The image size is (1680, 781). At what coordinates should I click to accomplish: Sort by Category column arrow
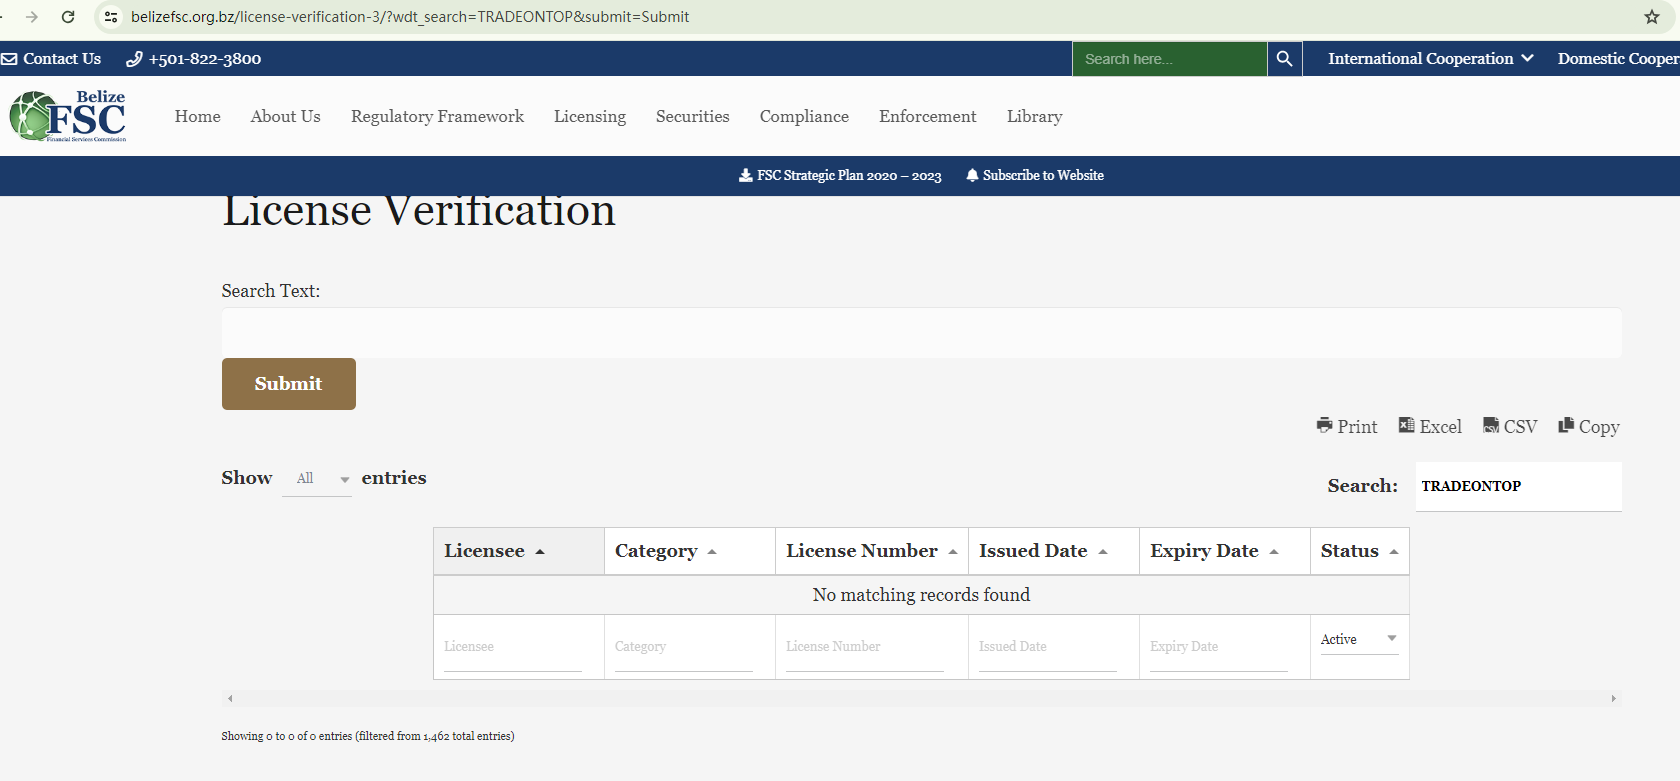pos(712,552)
